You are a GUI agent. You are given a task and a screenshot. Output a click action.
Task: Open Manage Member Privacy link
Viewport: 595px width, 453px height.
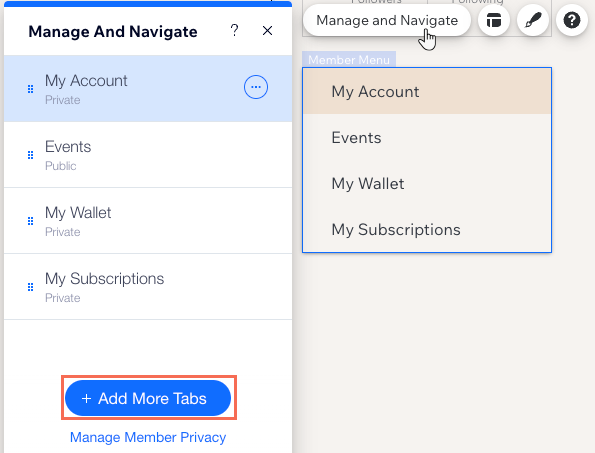[148, 437]
